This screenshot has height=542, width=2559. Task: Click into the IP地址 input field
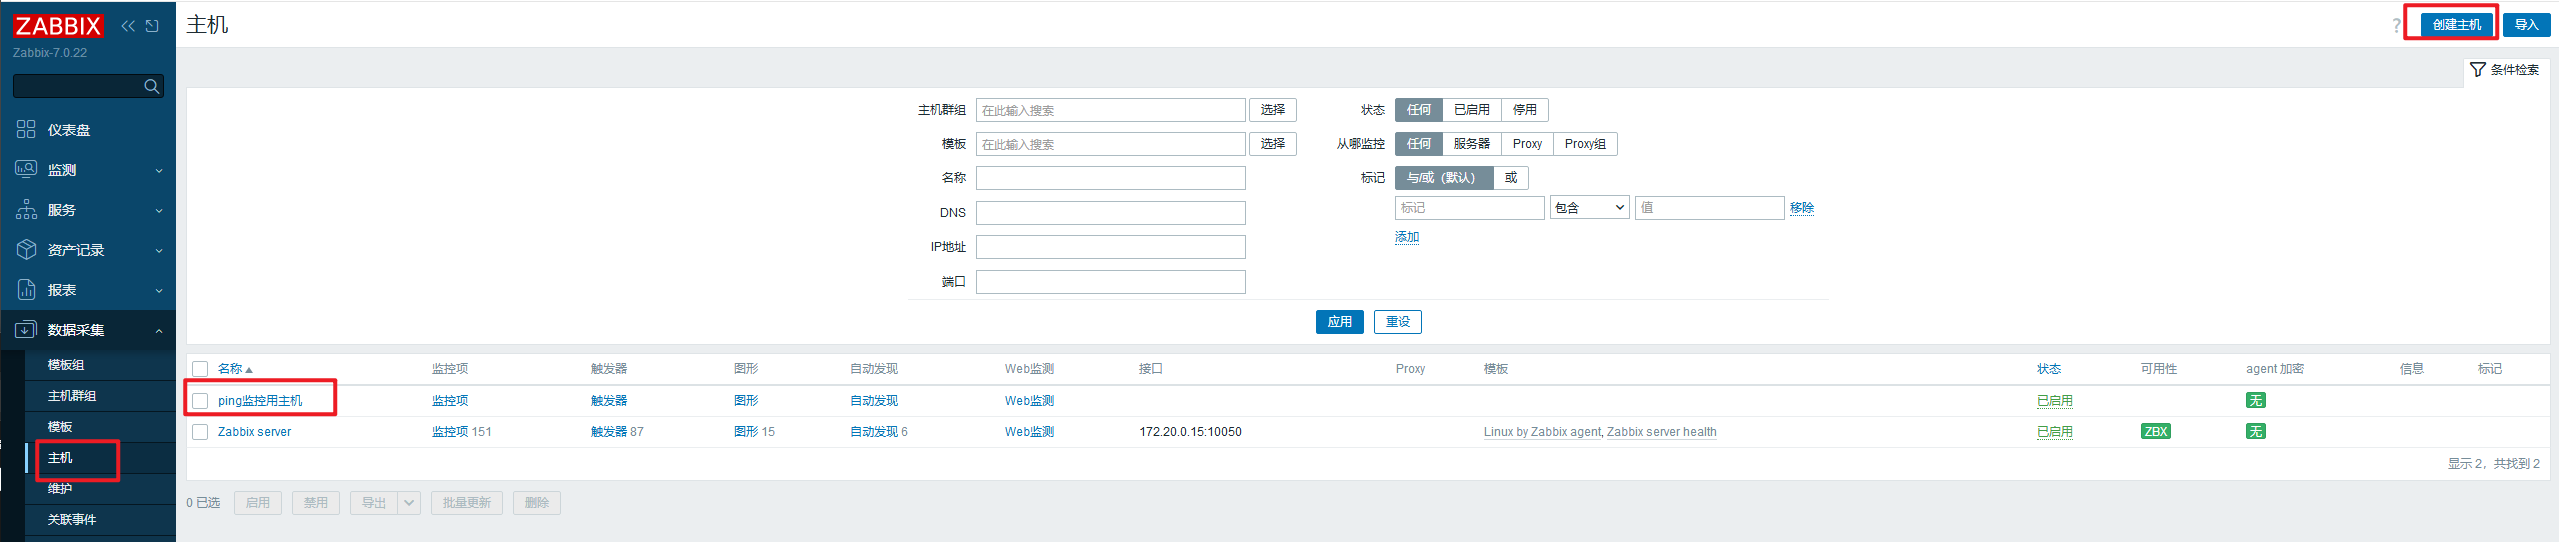[1110, 247]
